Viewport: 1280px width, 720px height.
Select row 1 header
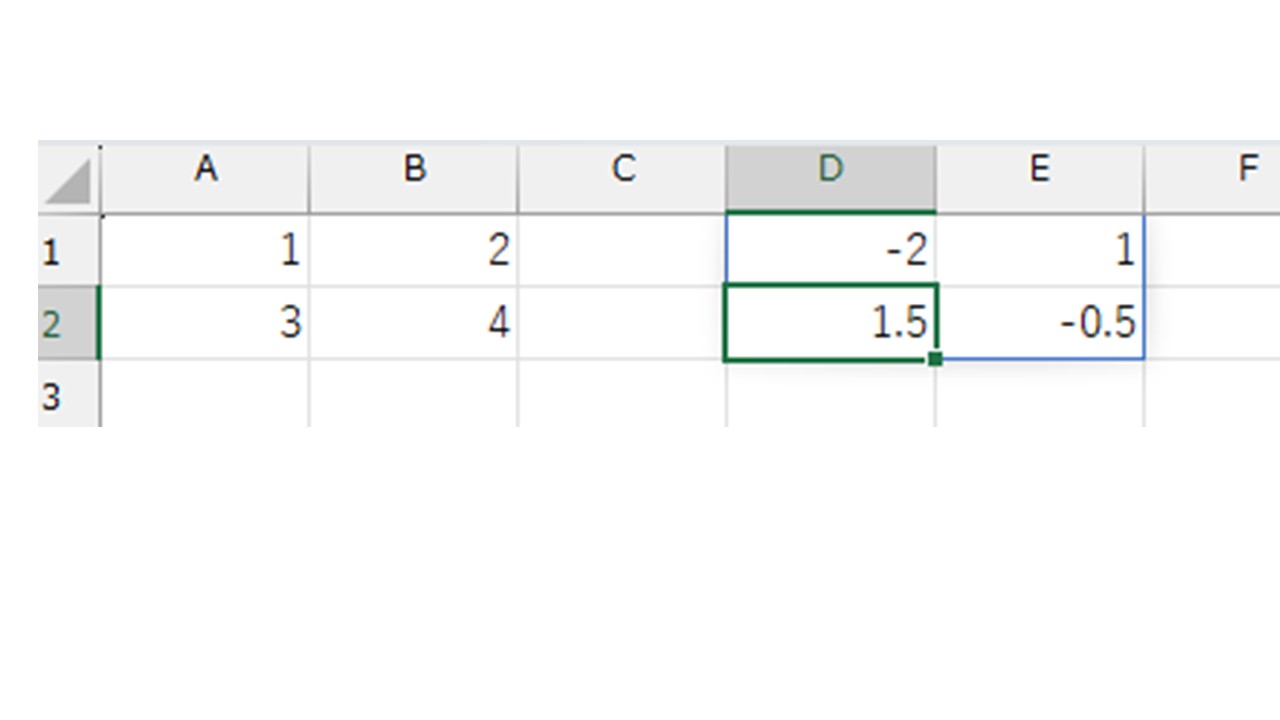click(x=69, y=251)
